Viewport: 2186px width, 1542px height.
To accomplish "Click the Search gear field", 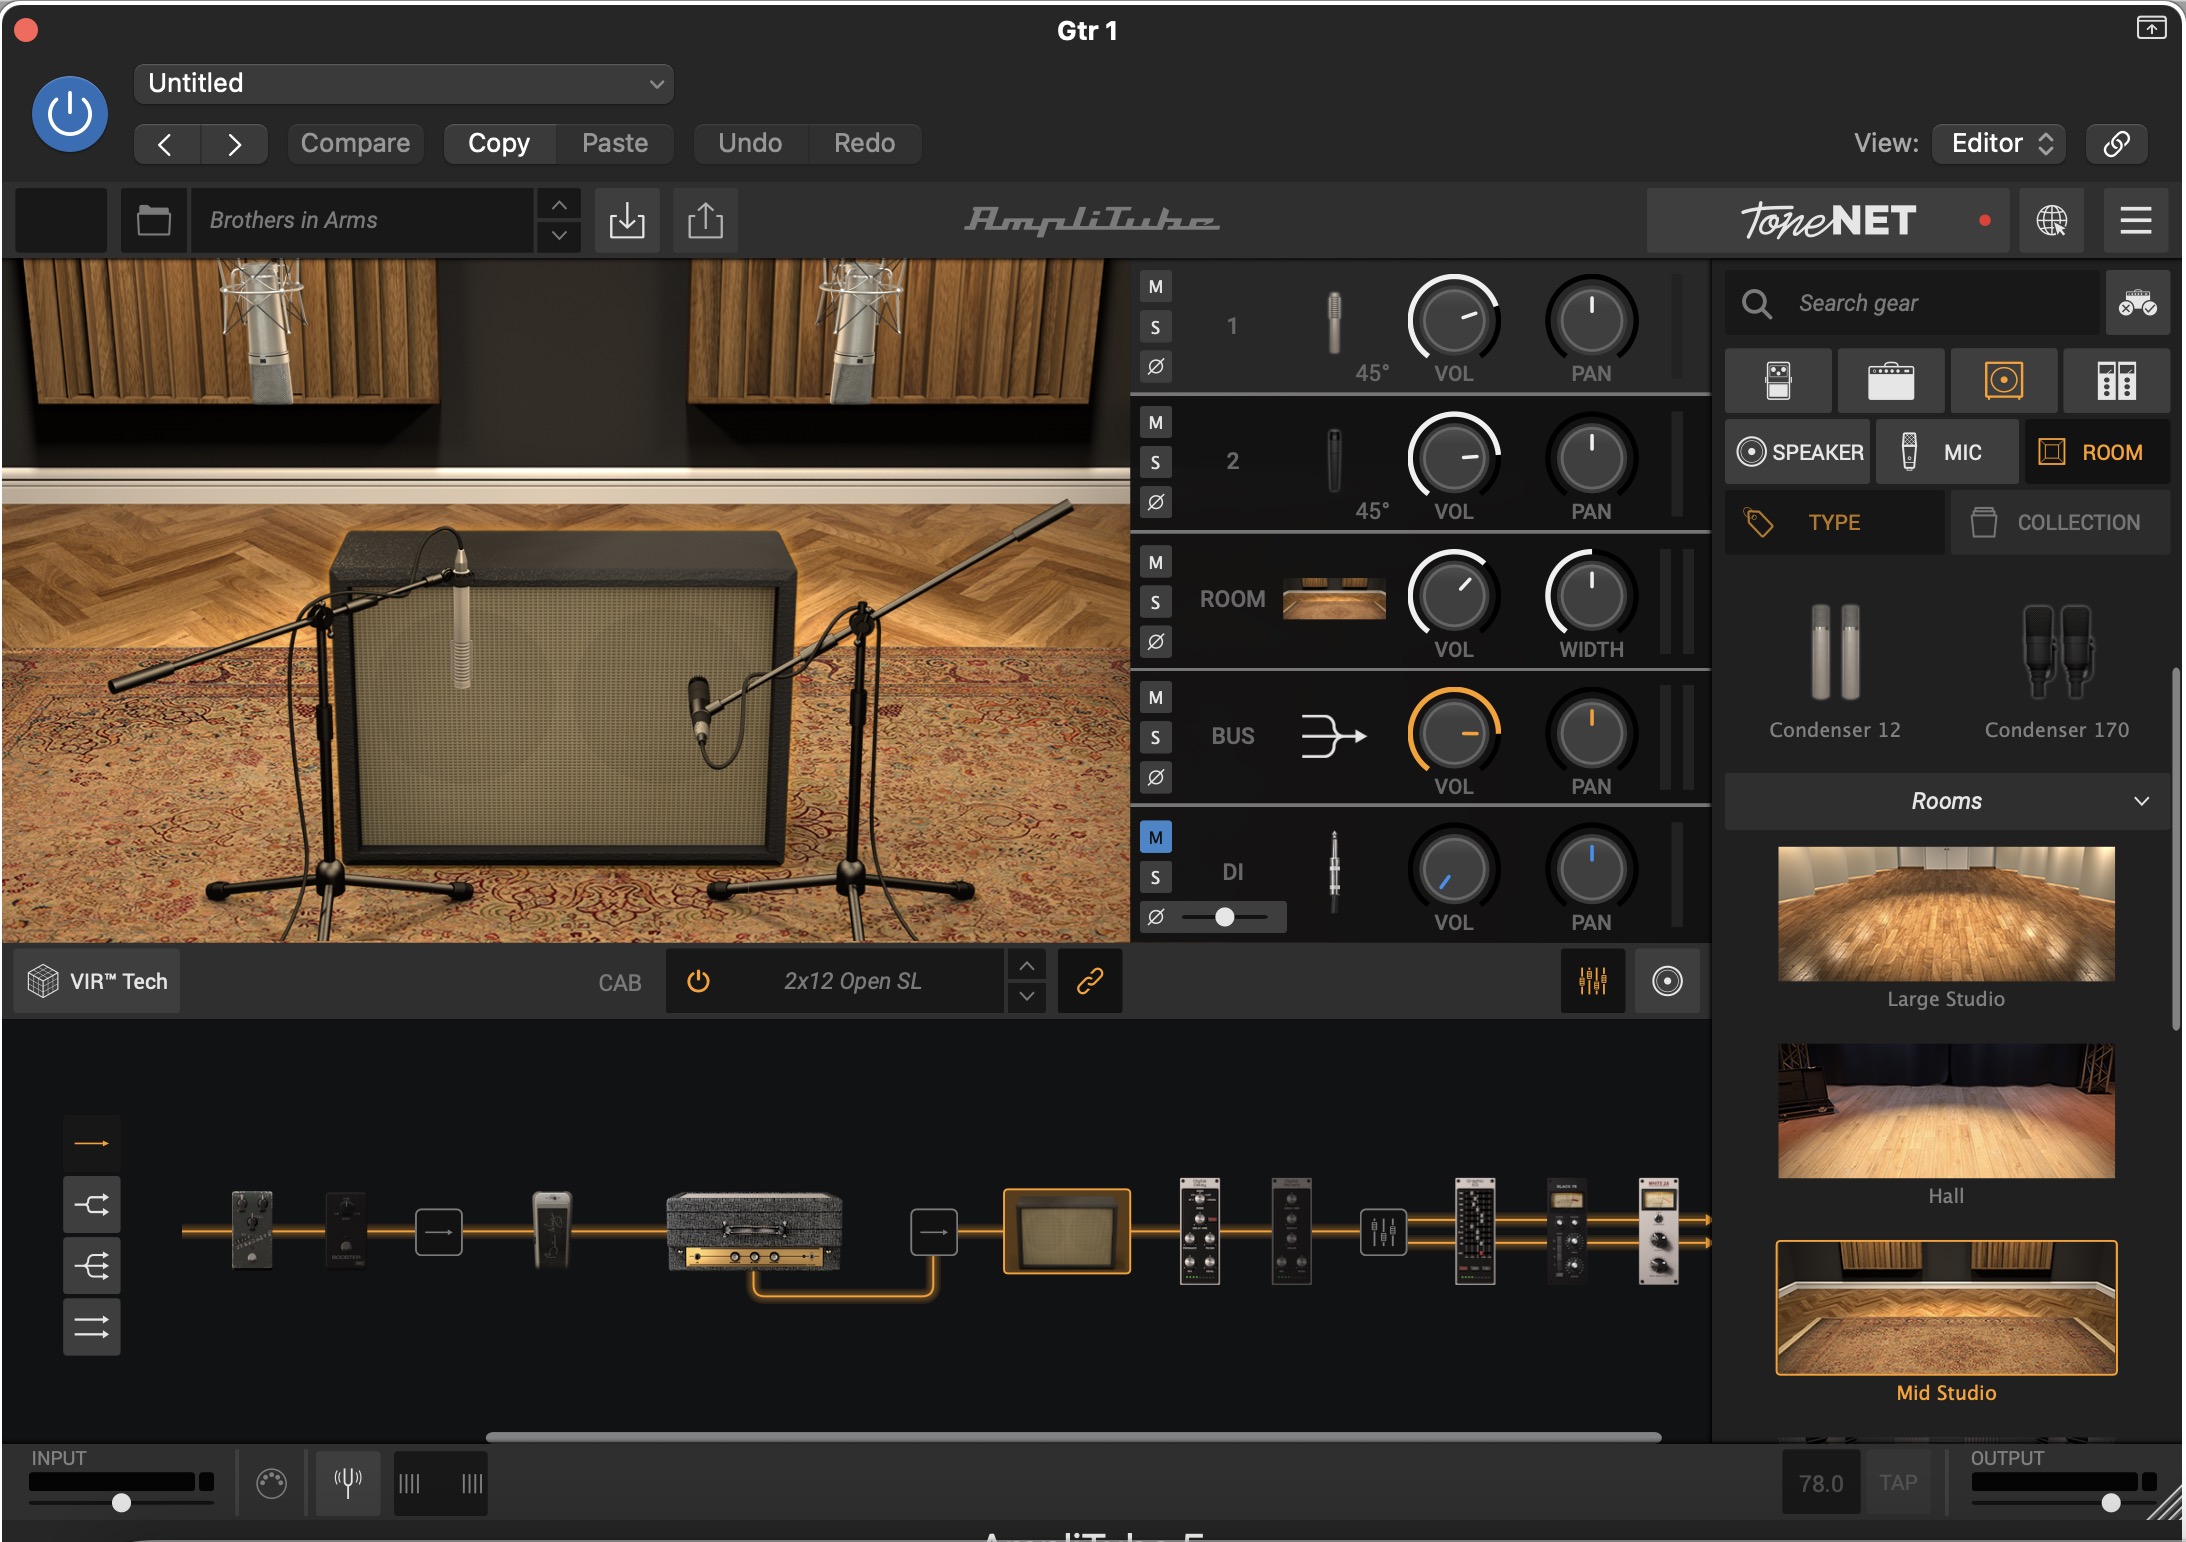I will tap(1912, 303).
